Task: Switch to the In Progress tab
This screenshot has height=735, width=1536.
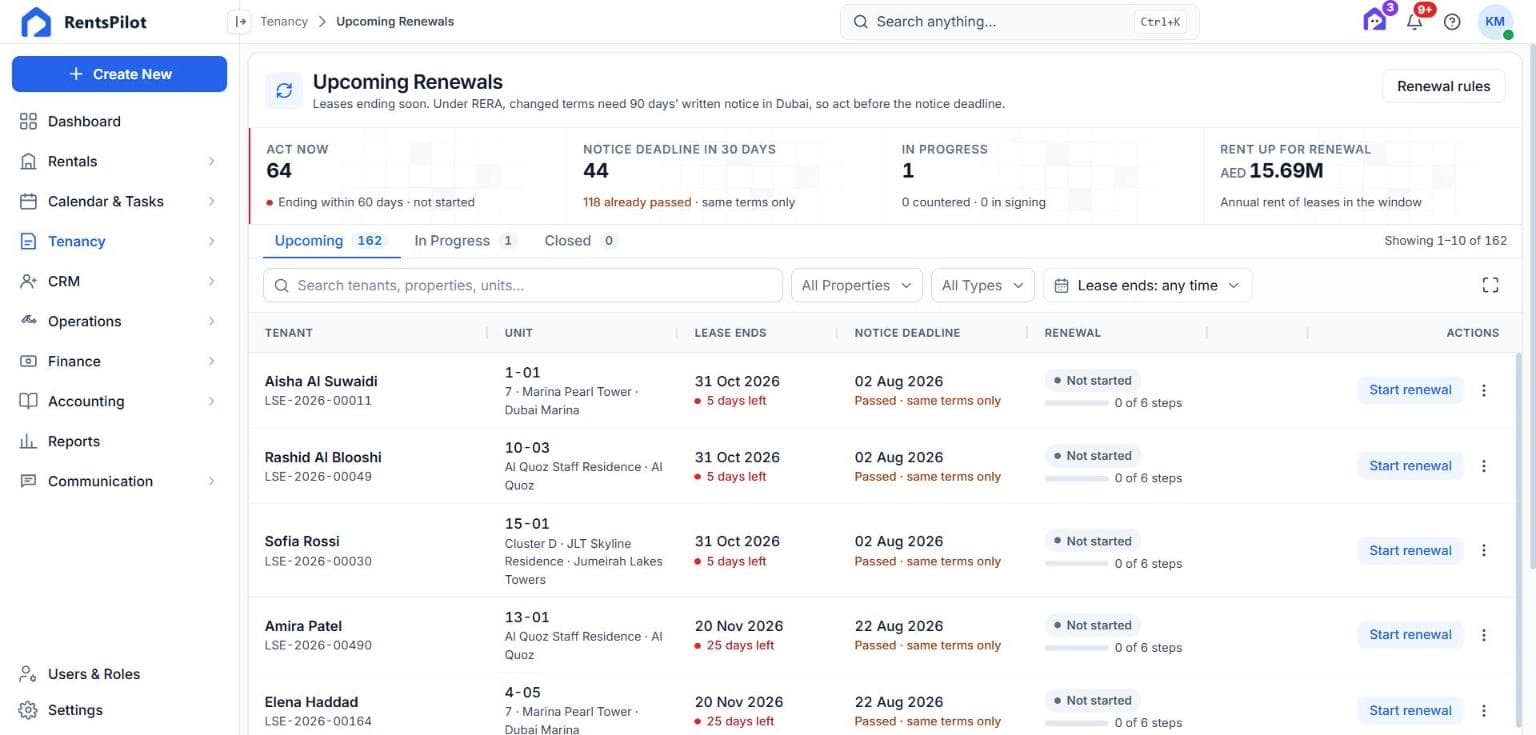Action: click(x=465, y=241)
